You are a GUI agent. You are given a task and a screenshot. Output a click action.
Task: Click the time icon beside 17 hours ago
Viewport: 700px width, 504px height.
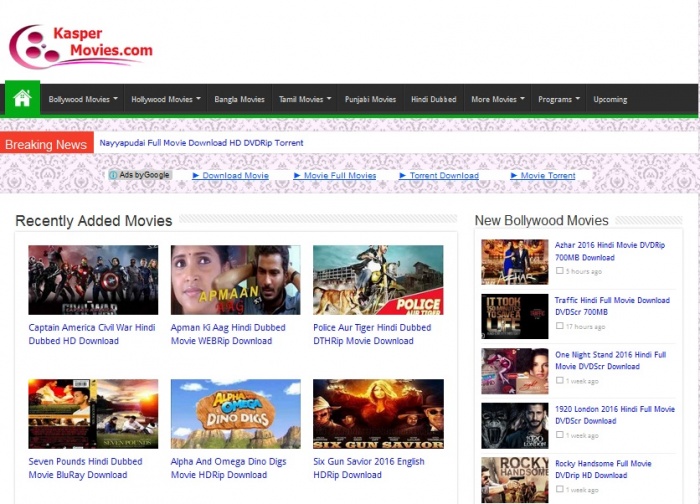coord(559,326)
